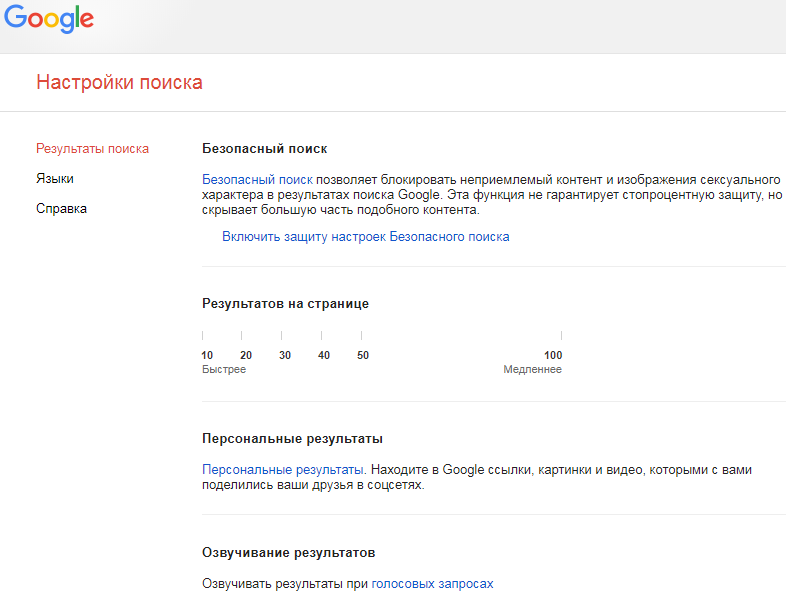Click the bold Безопасный поиск heading

265,149
